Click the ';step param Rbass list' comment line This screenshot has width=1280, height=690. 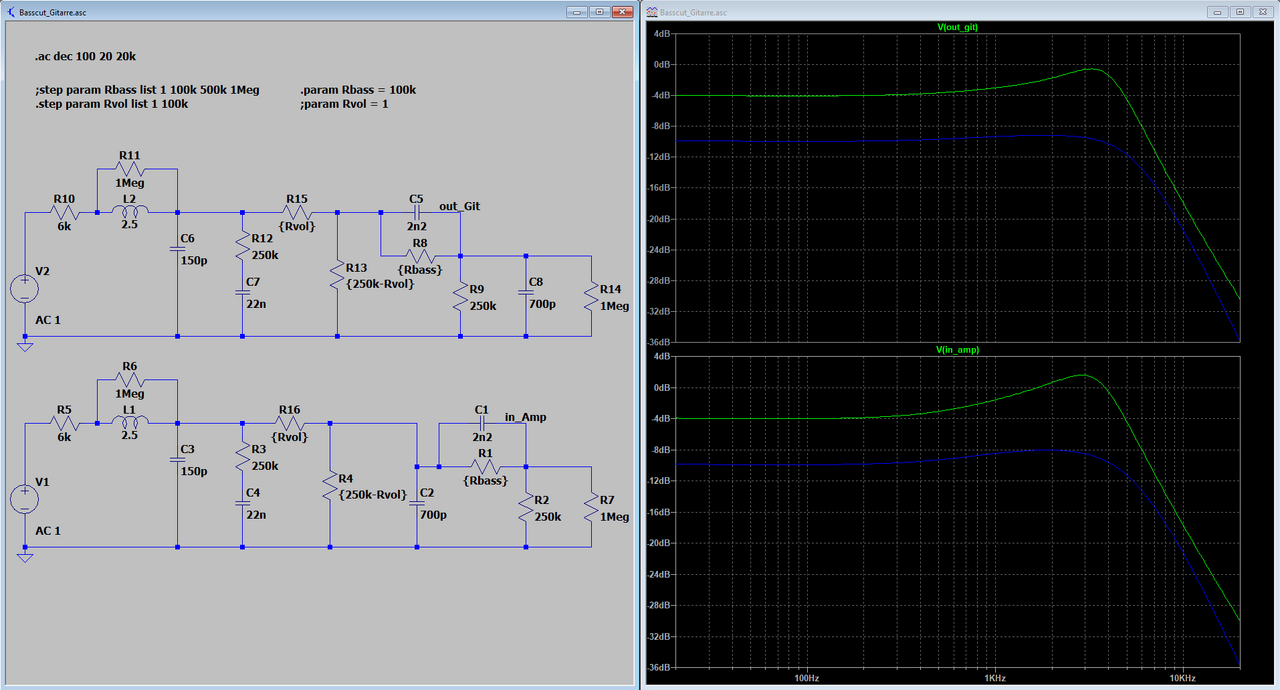click(x=146, y=90)
